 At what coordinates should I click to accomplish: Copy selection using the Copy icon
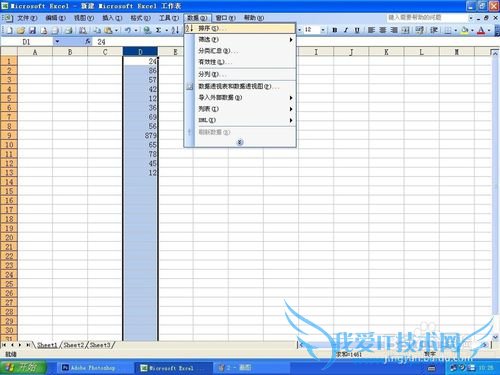coord(97,30)
